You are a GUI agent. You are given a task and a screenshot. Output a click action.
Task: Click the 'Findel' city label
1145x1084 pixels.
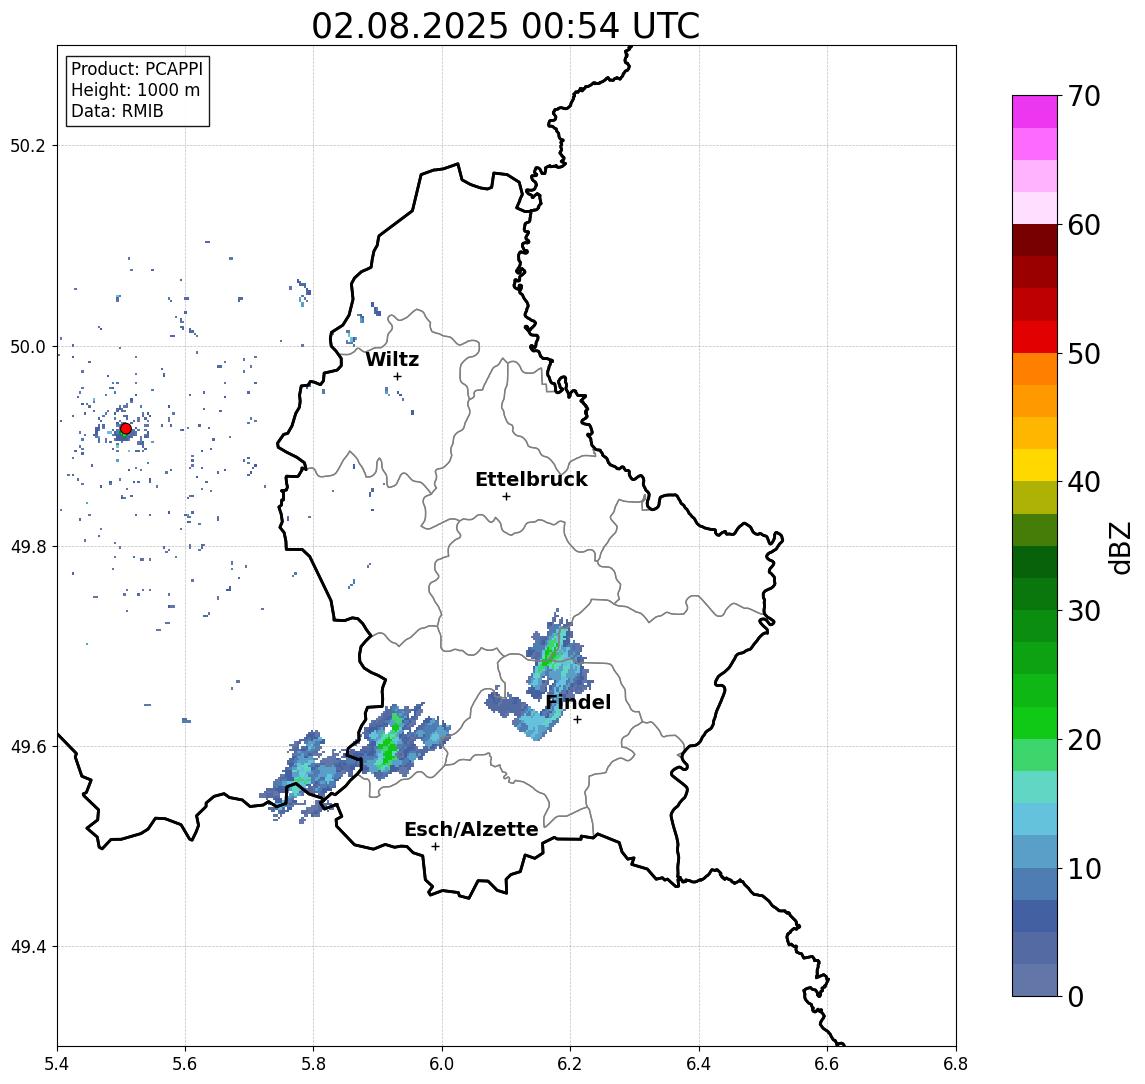[578, 702]
